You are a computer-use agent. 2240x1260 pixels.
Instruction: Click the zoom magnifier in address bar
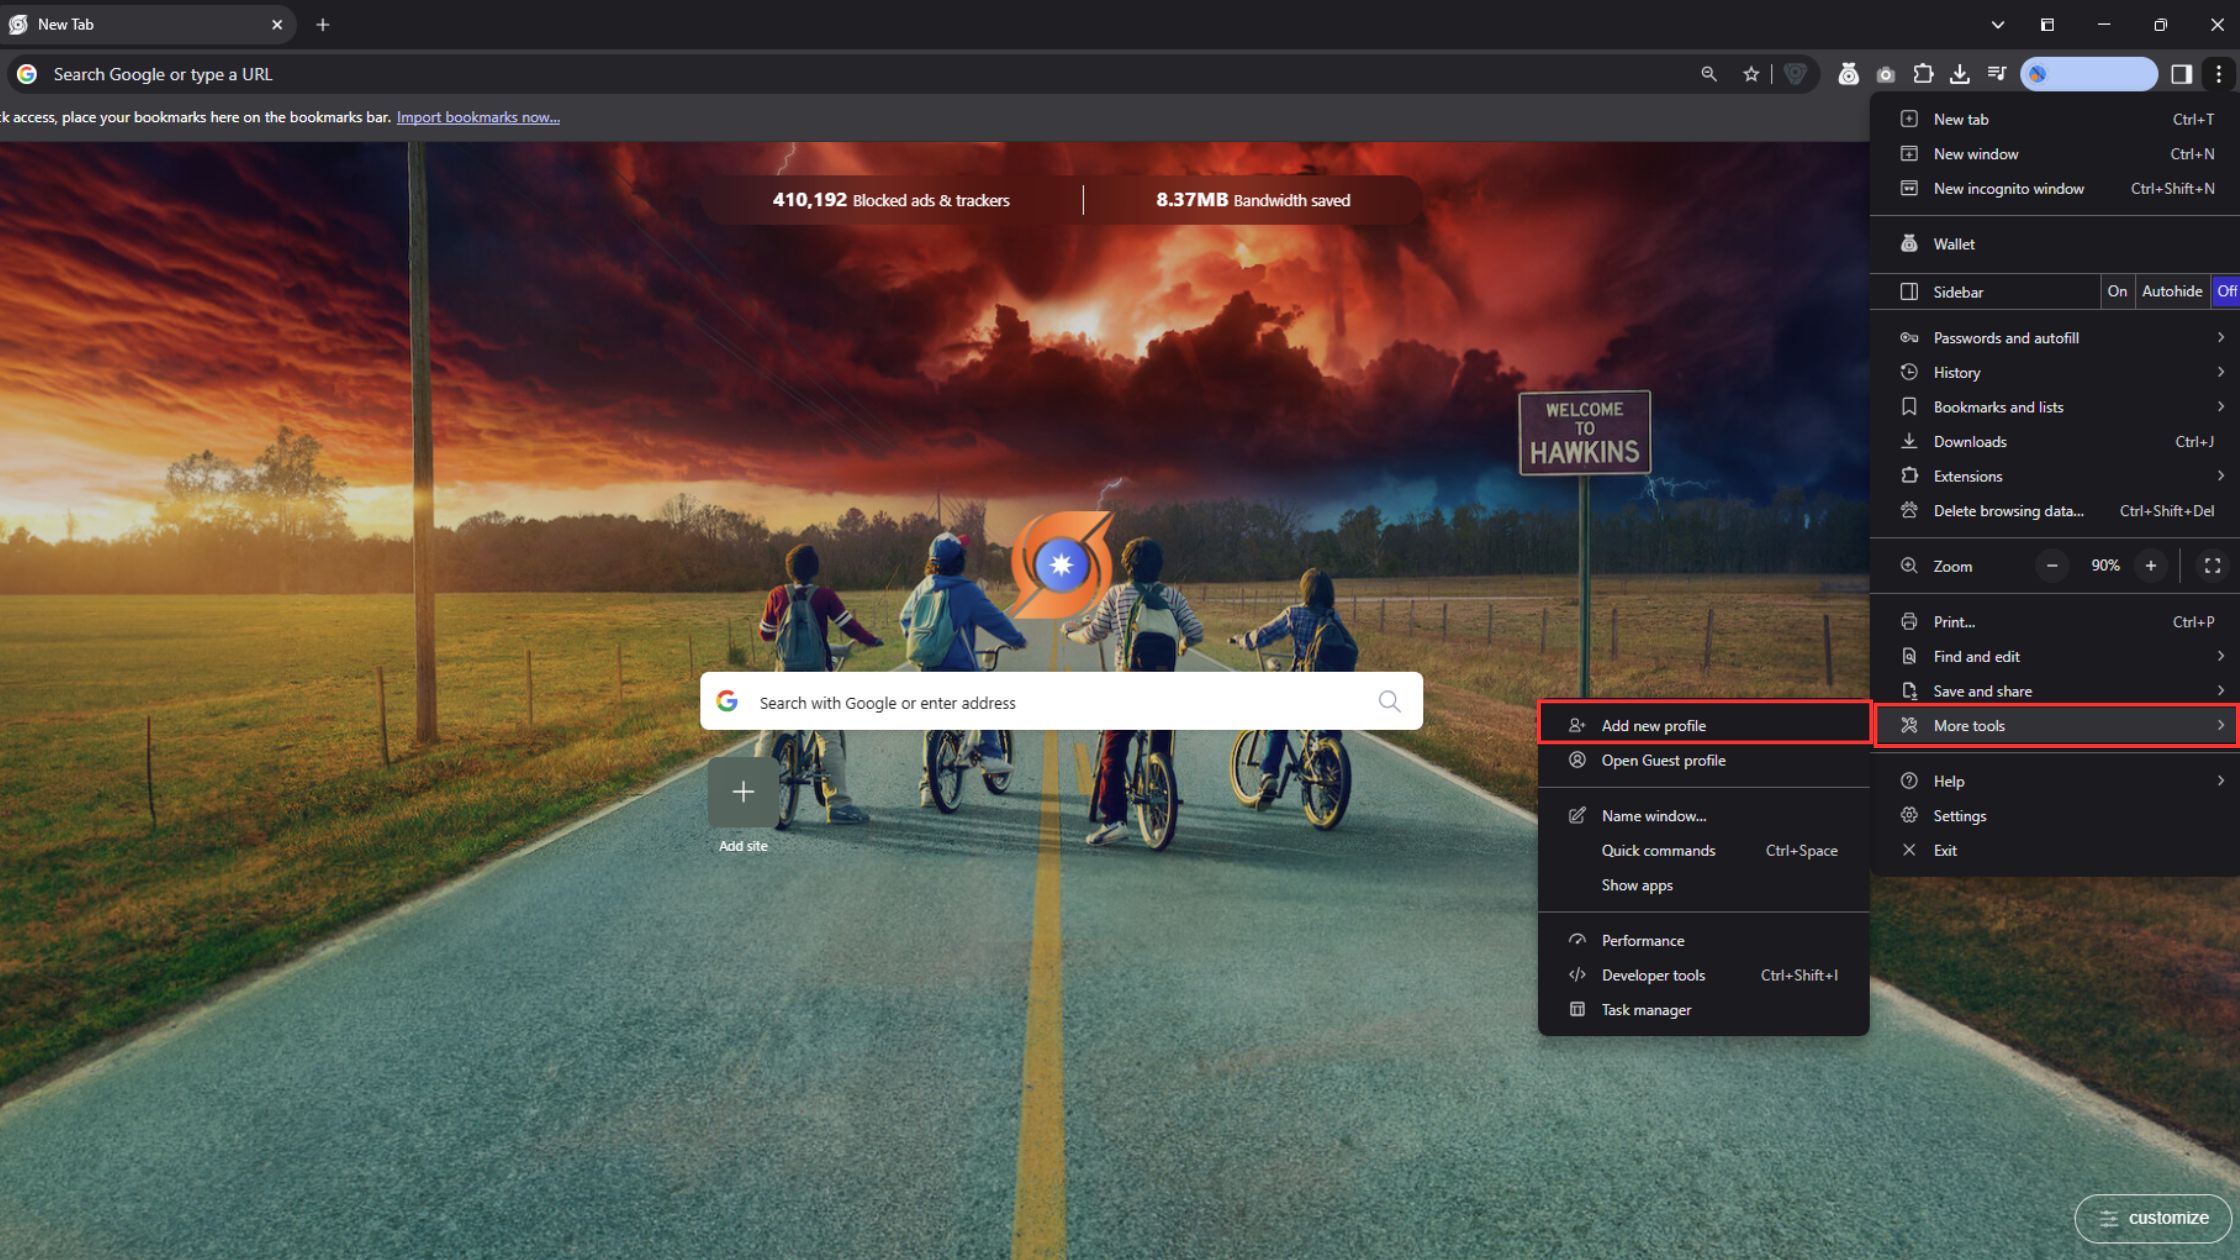(1708, 74)
